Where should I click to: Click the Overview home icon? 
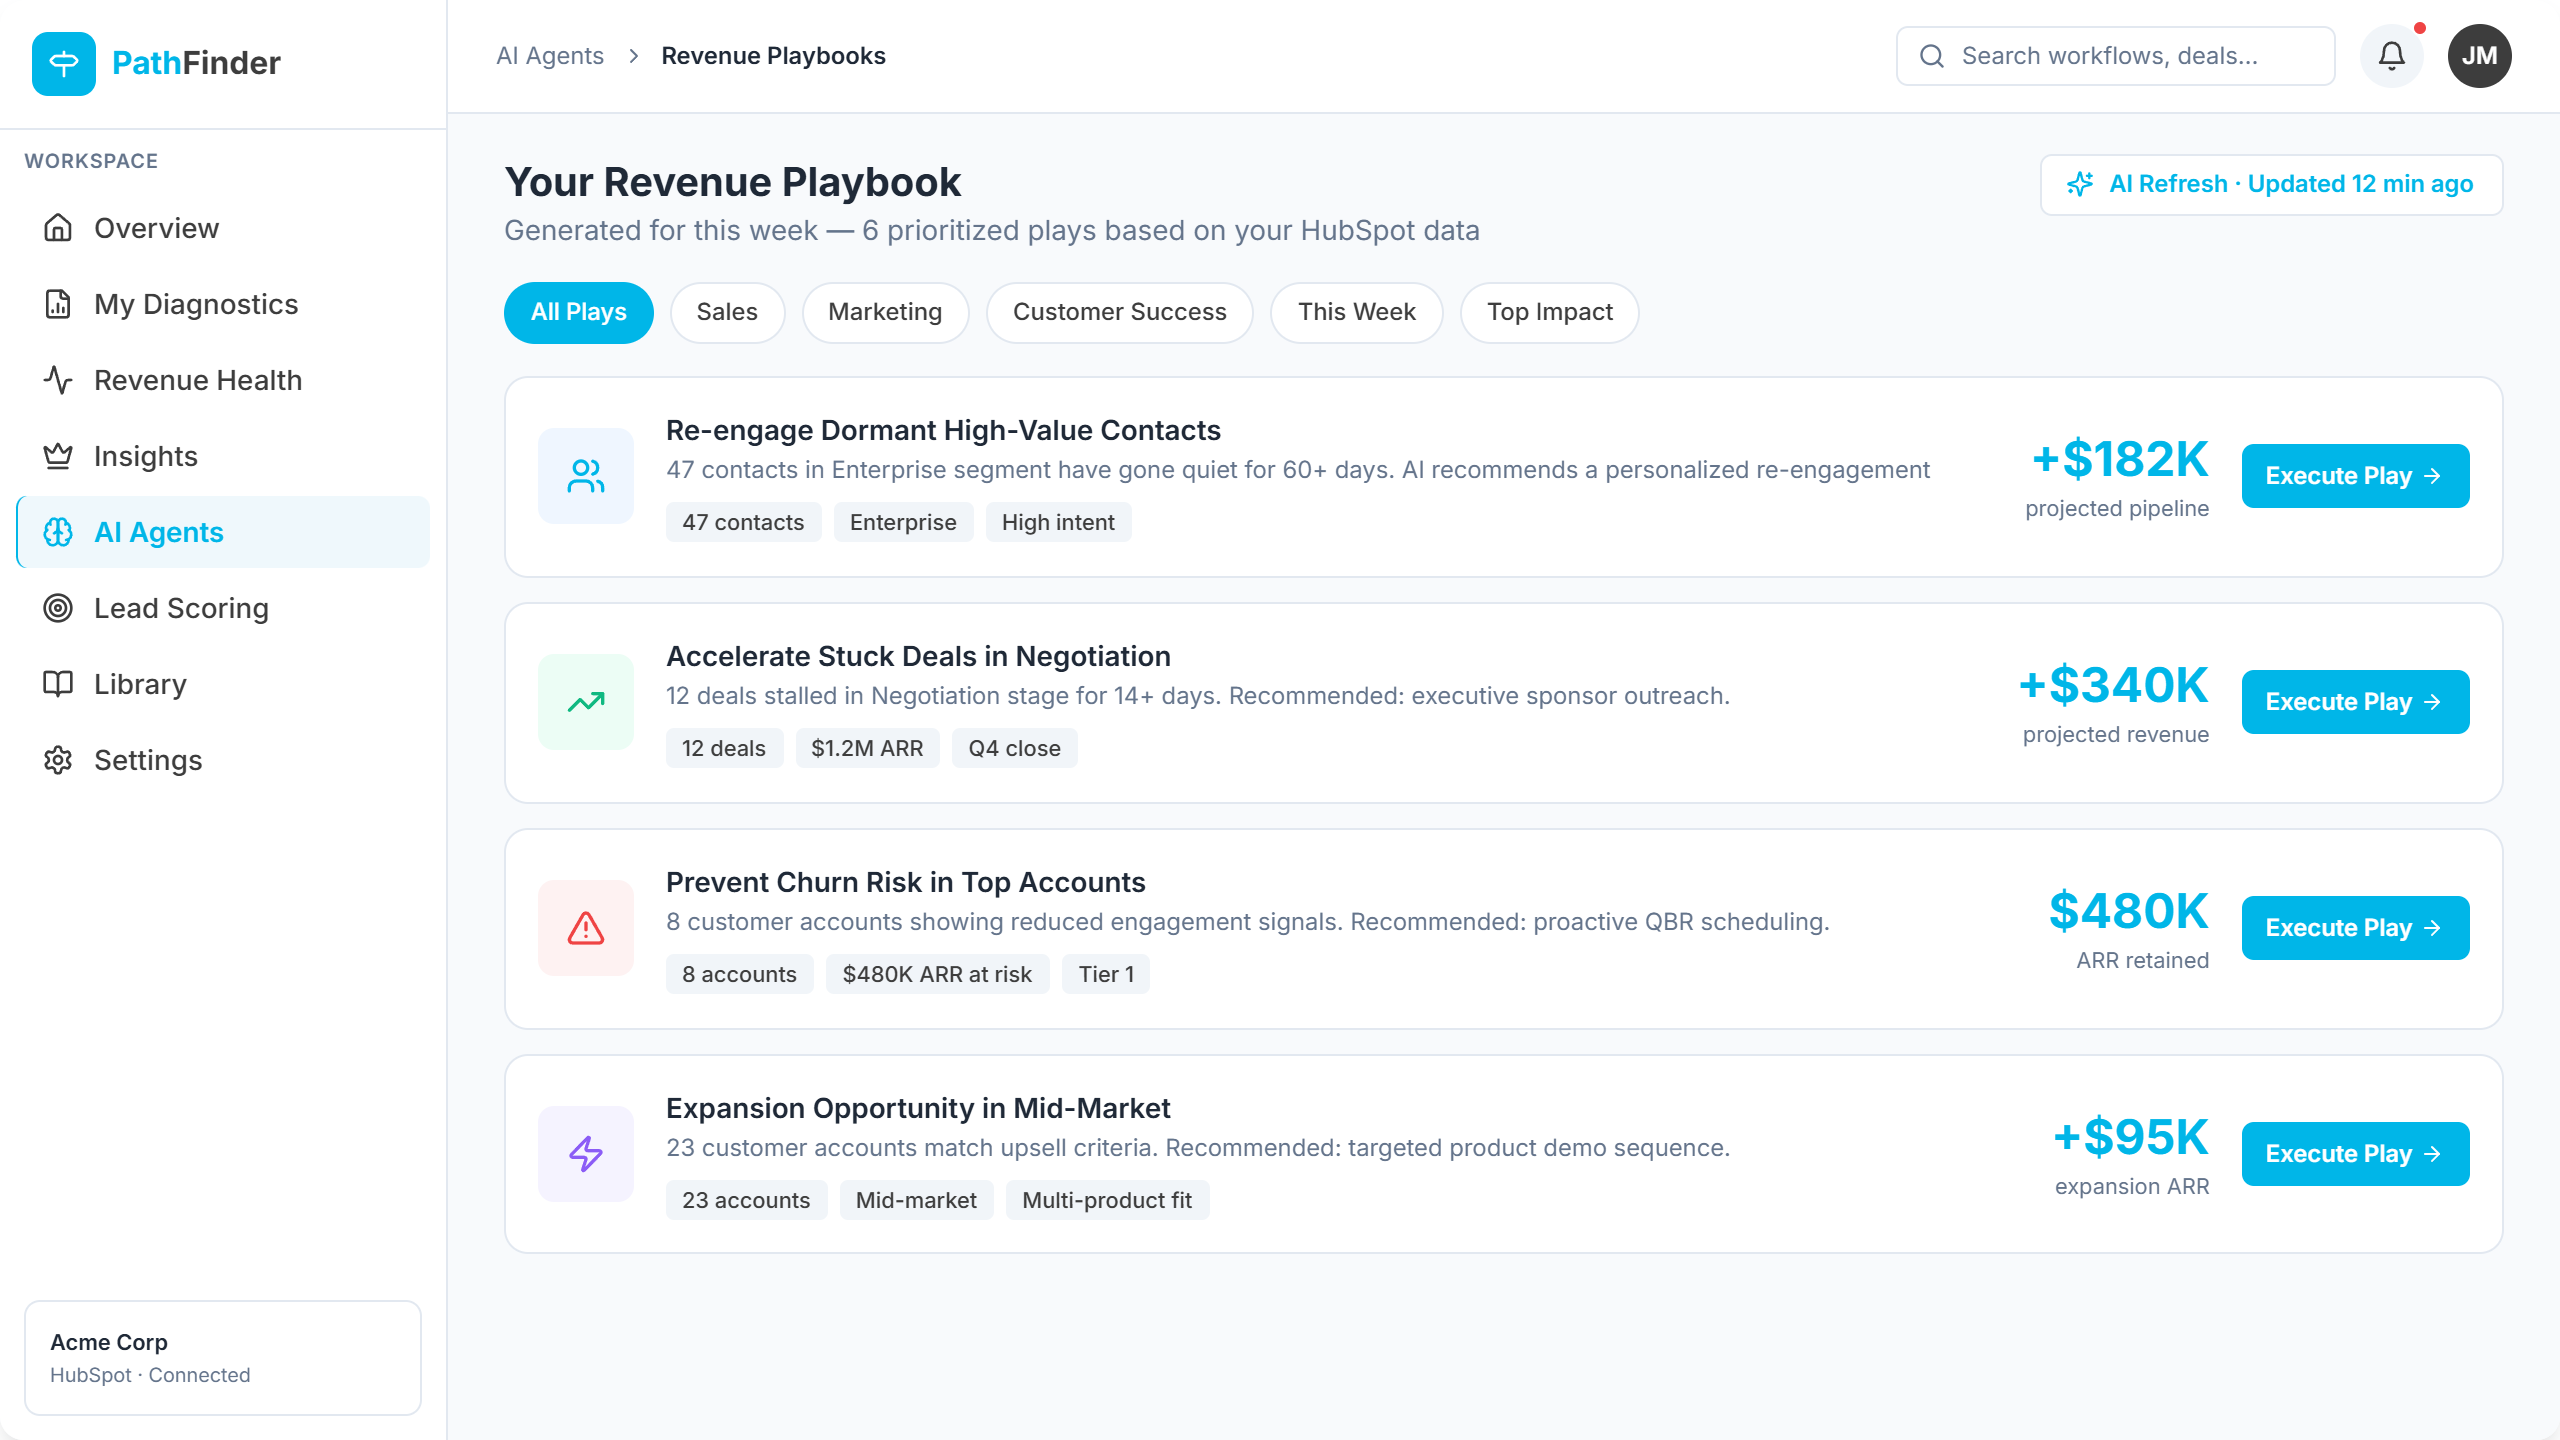(x=58, y=228)
